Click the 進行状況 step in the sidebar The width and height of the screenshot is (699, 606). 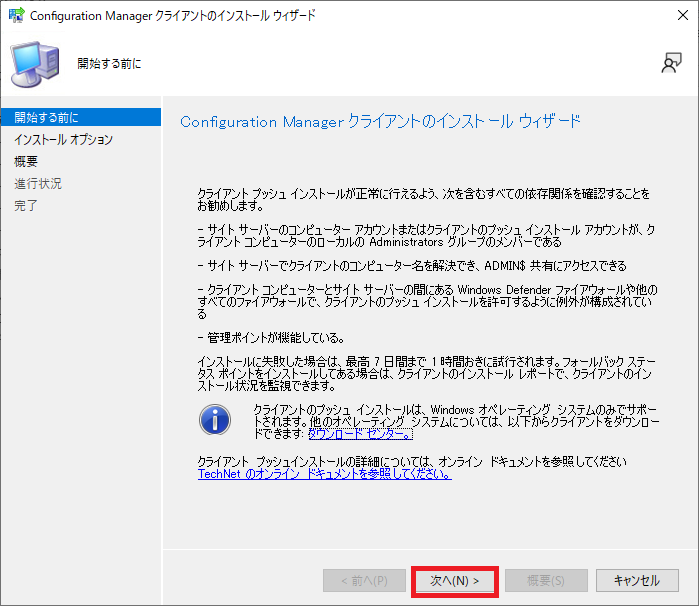(38, 184)
